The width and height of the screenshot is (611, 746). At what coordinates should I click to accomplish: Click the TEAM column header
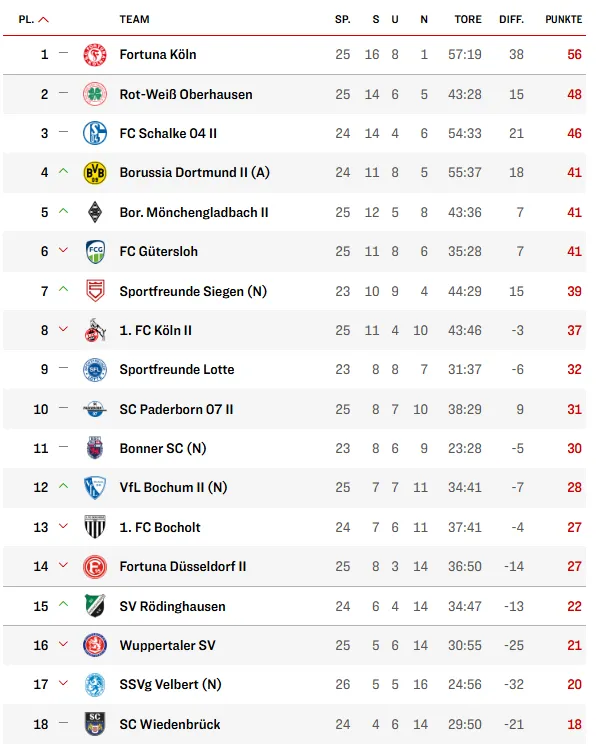134,20
